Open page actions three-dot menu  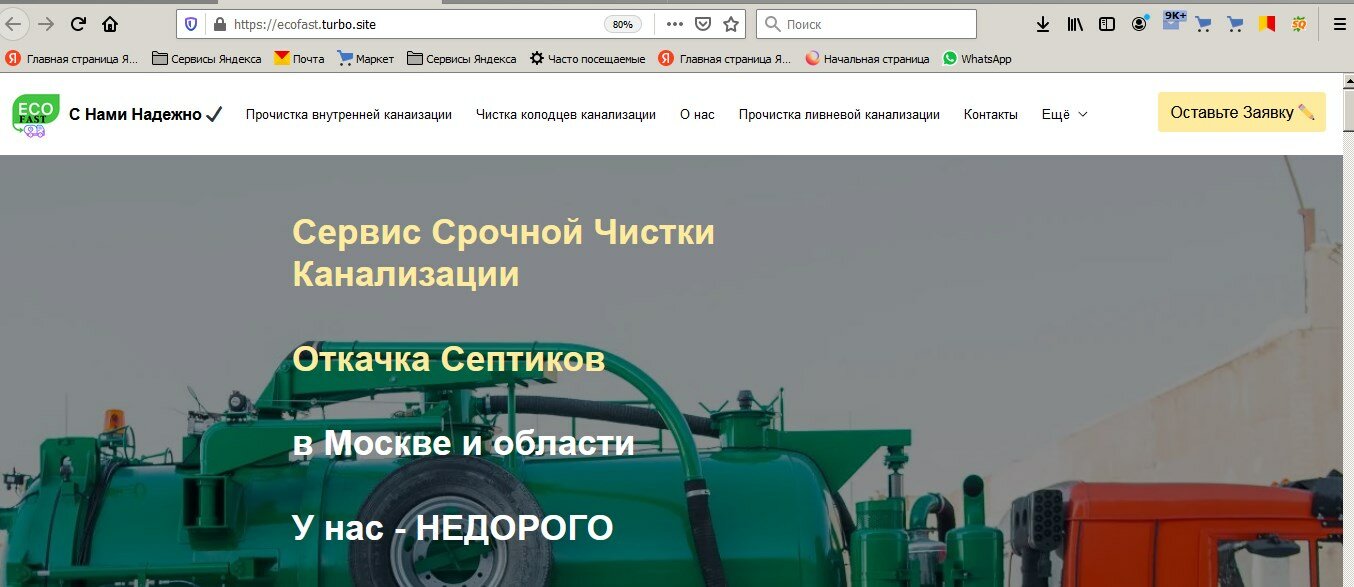[x=675, y=24]
